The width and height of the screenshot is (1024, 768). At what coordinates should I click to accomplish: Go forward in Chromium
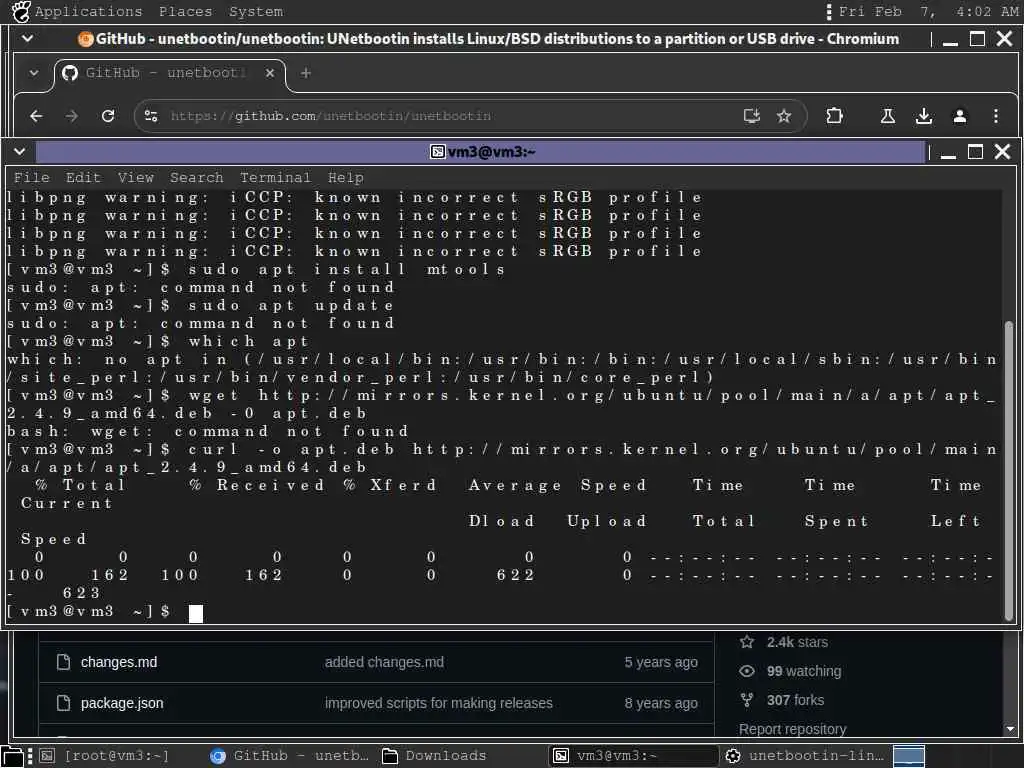click(72, 116)
